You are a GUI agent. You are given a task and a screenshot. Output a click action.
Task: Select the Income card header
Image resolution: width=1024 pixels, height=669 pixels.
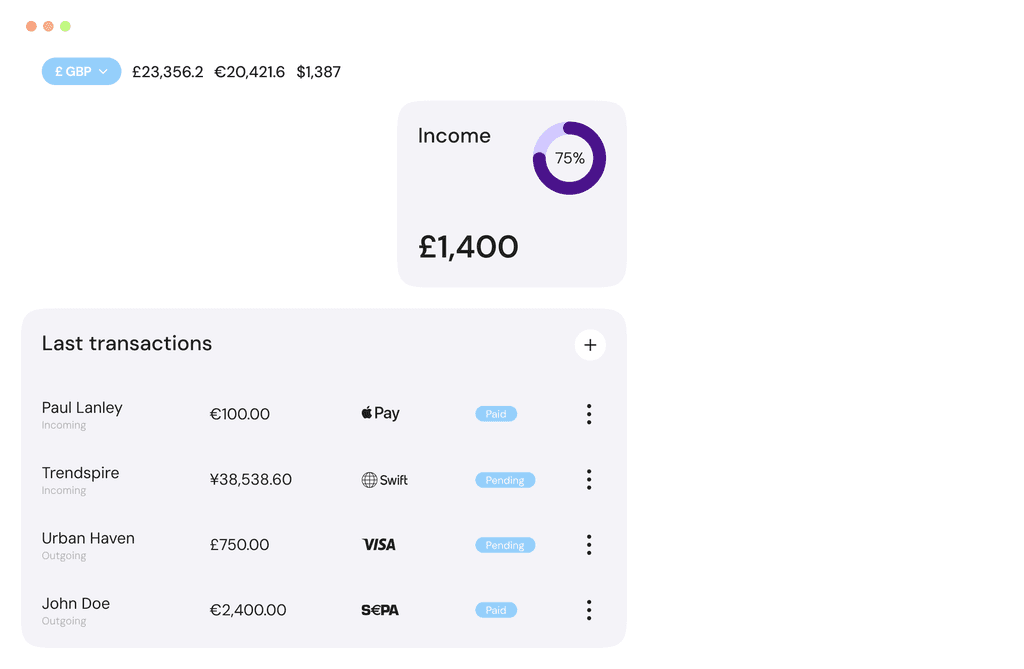(x=454, y=135)
